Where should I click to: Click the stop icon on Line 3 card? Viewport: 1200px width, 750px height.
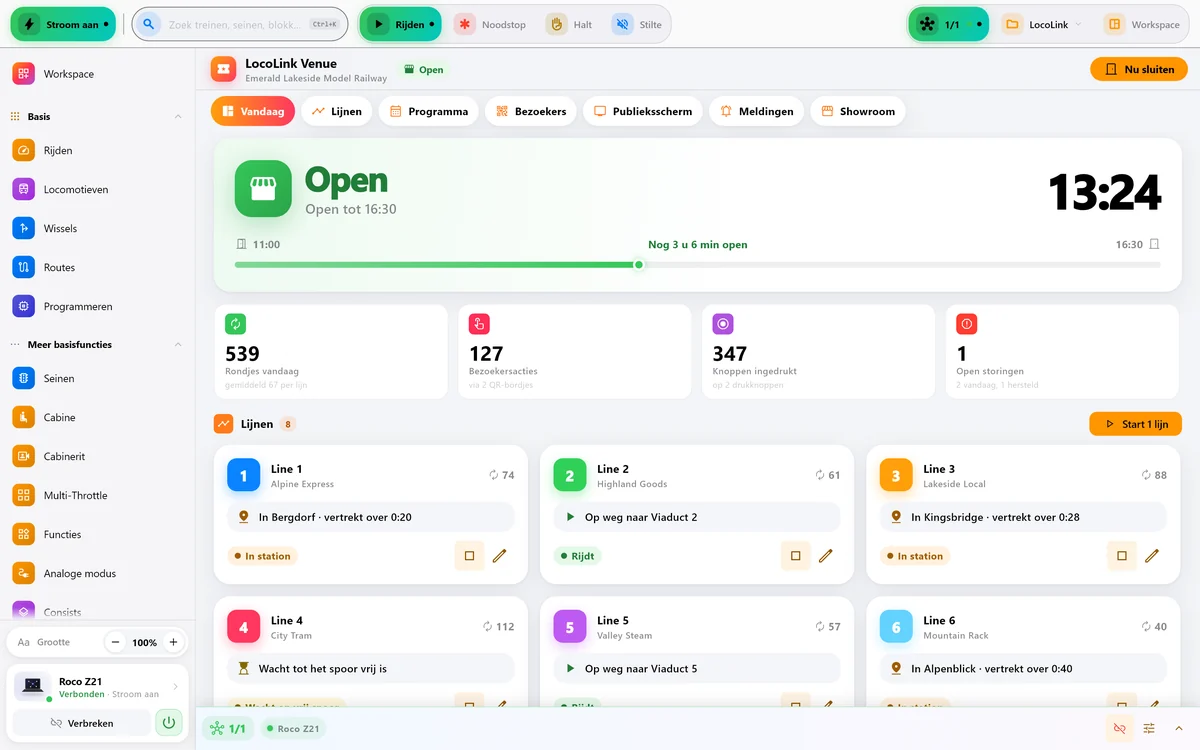pyautogui.click(x=1121, y=556)
